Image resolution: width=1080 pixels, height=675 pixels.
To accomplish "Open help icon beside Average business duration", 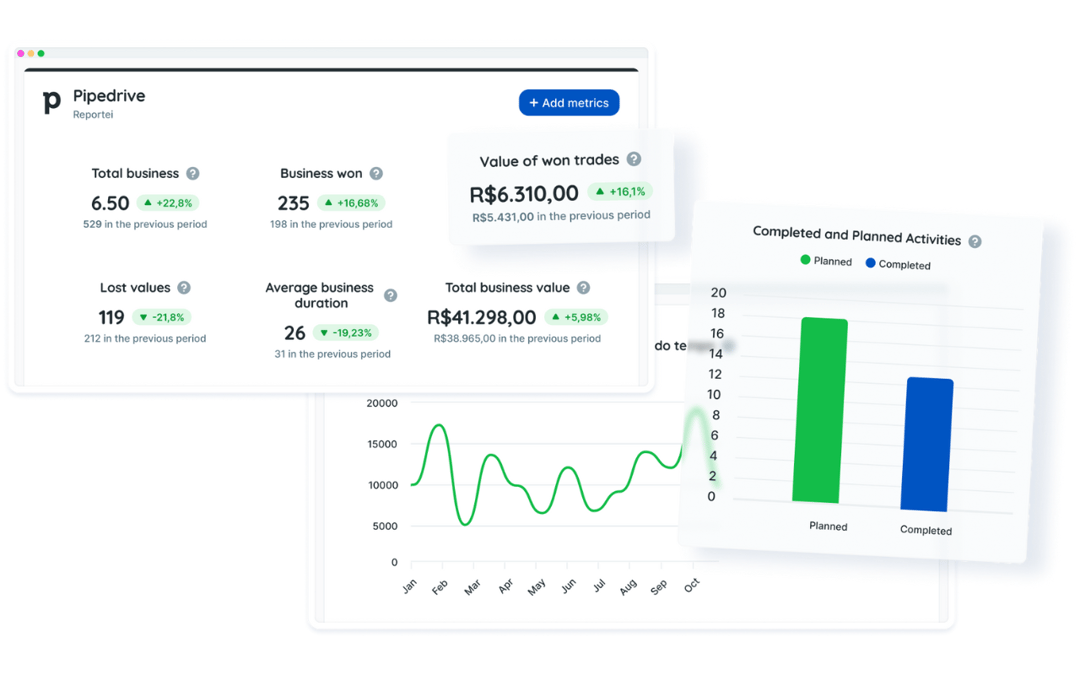I will point(391,295).
